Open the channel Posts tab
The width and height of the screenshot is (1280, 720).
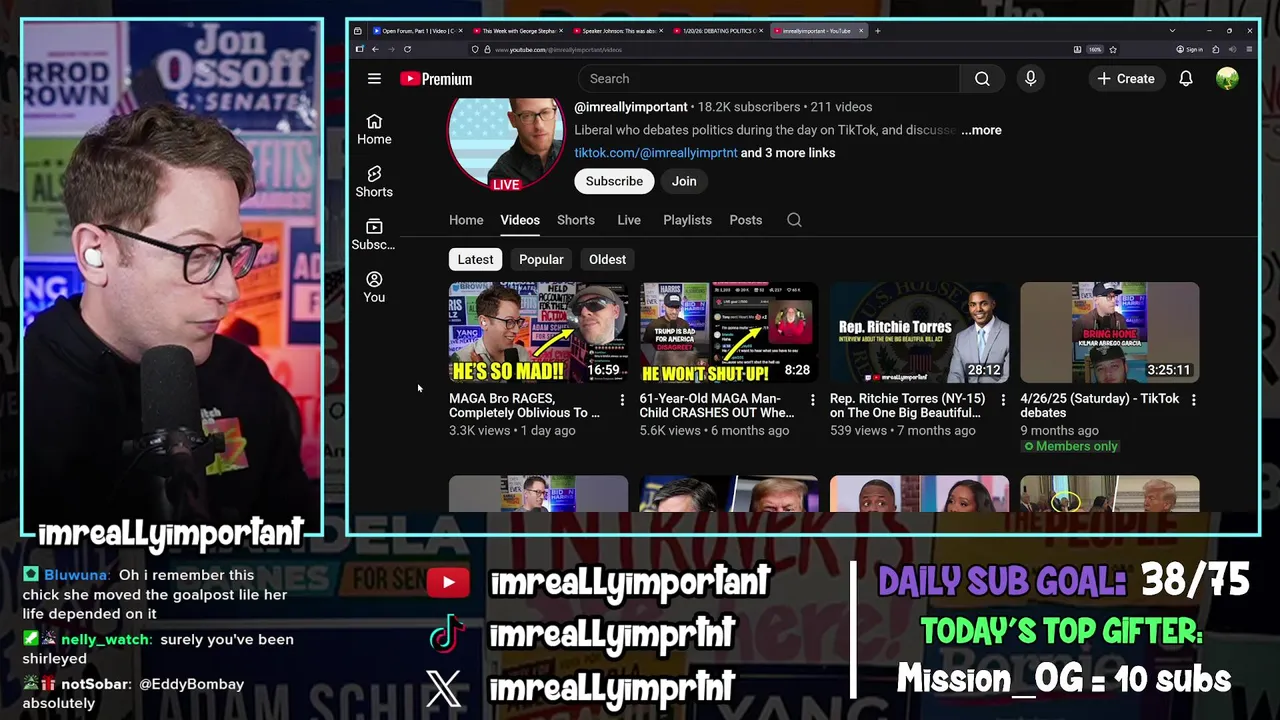746,220
